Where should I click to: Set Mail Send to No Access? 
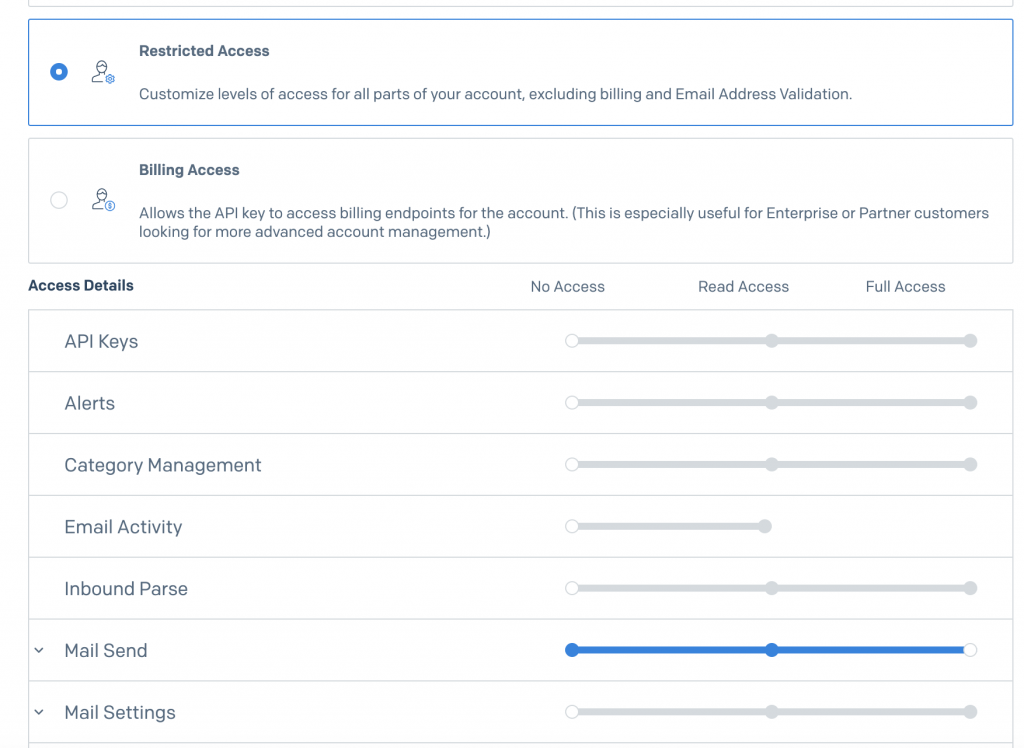572,650
